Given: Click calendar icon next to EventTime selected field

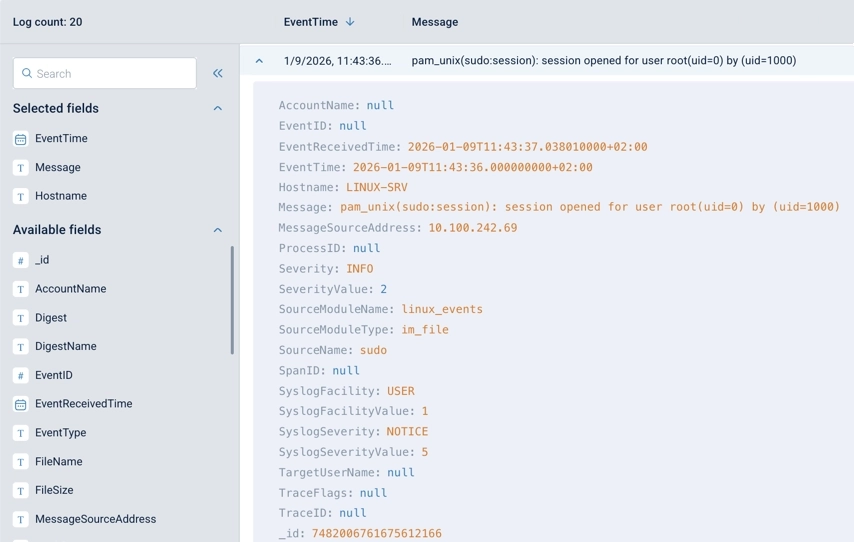Looking at the screenshot, I should pos(21,139).
